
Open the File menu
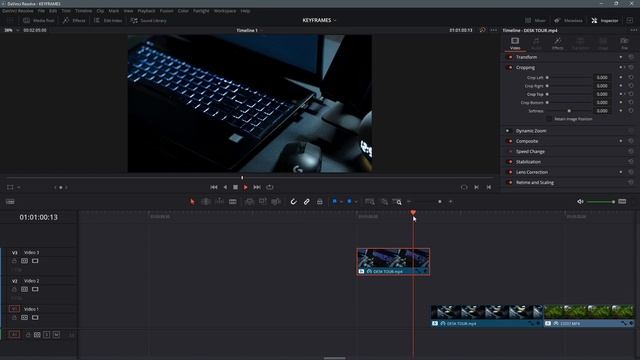(x=41, y=11)
